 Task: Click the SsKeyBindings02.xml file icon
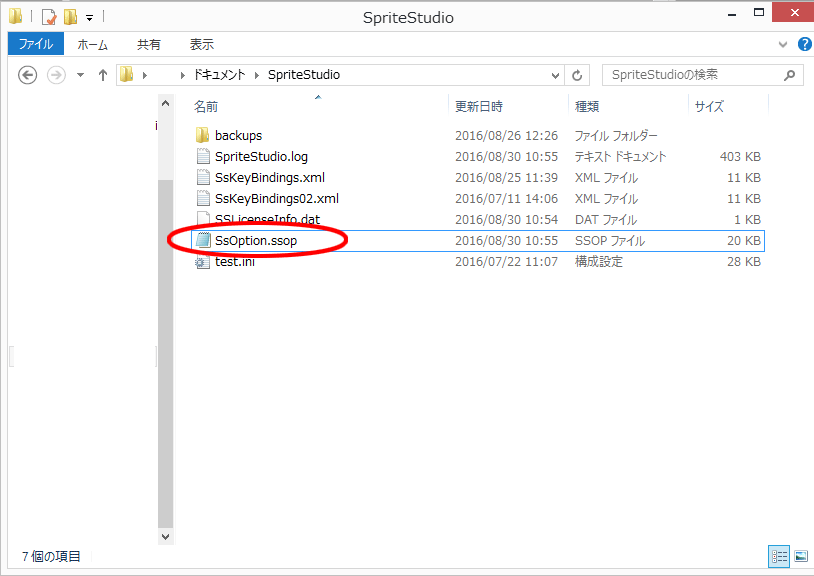(203, 199)
